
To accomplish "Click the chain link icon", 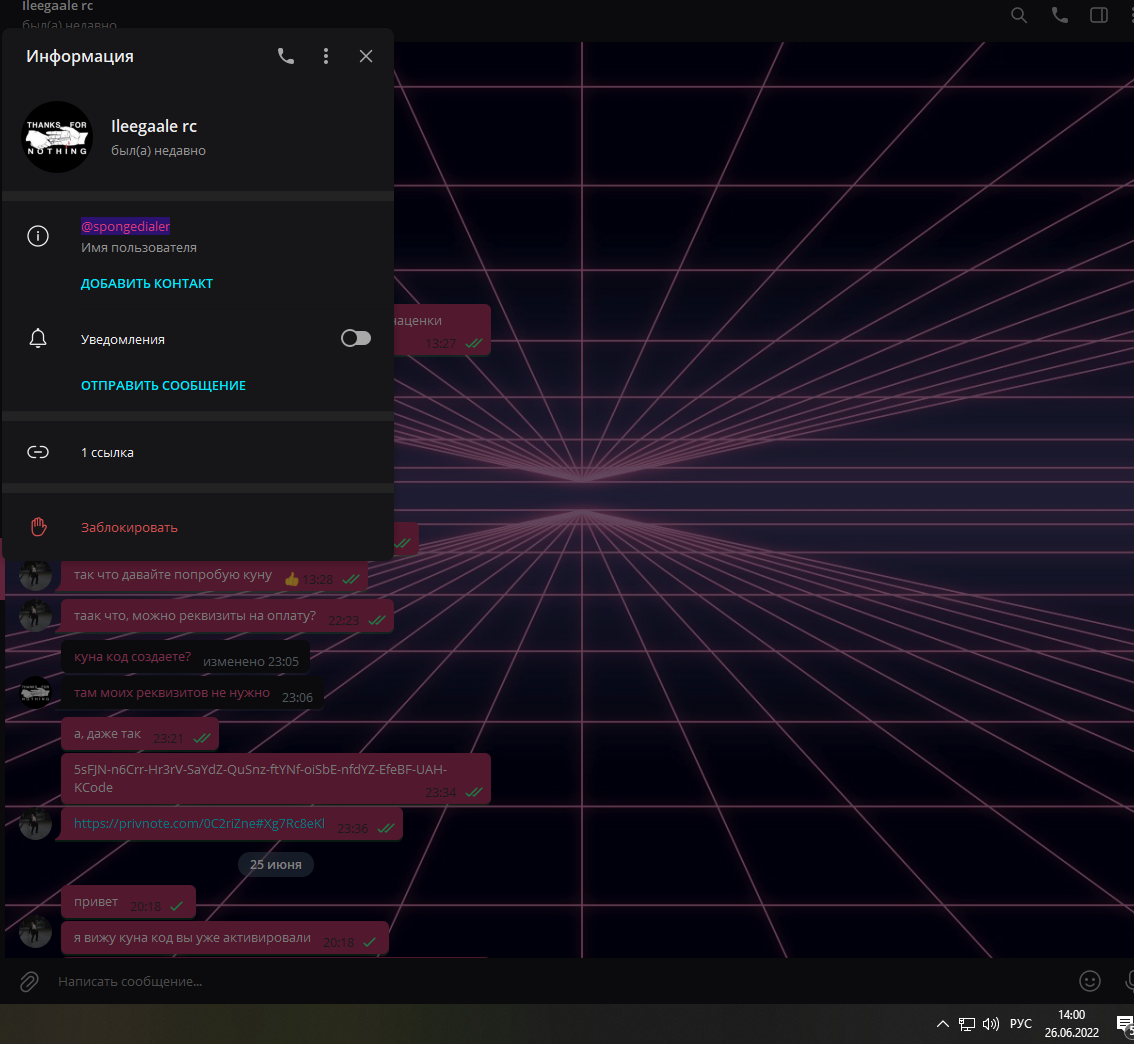I will click(x=38, y=452).
